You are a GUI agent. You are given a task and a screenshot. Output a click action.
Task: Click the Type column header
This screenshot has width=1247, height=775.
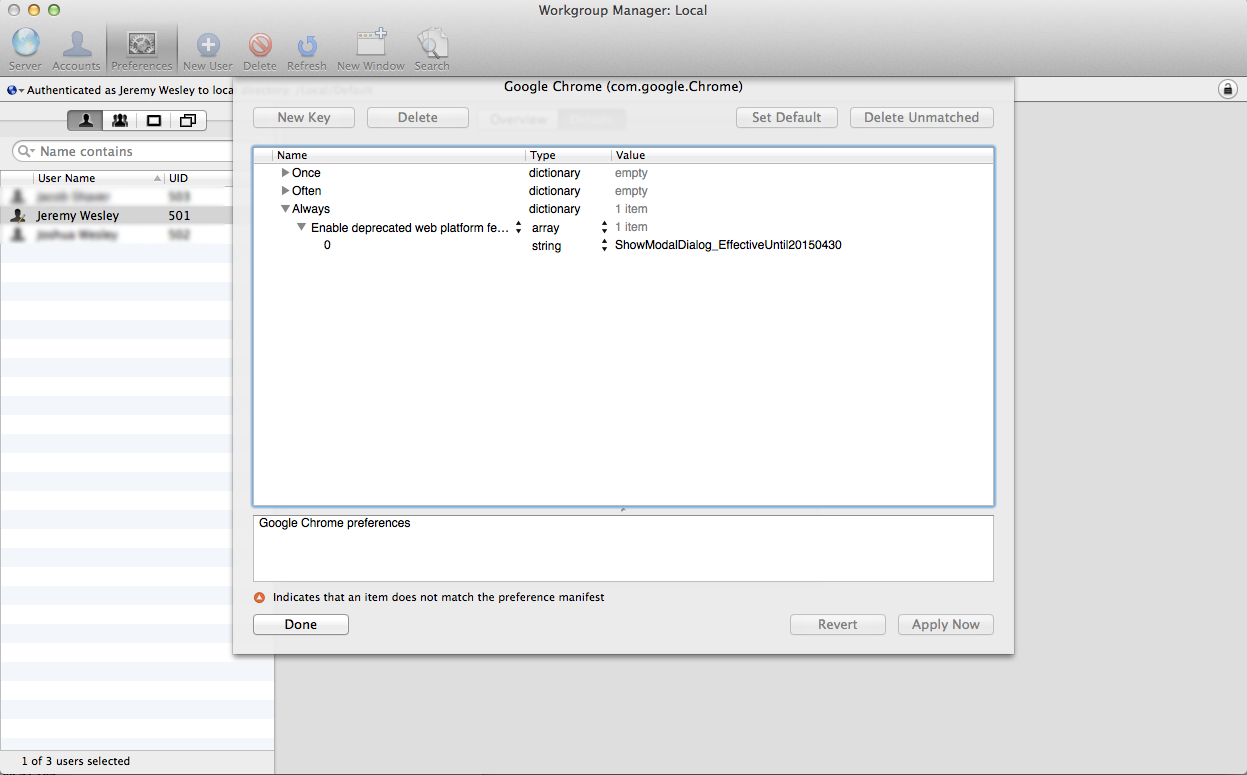click(x=568, y=155)
